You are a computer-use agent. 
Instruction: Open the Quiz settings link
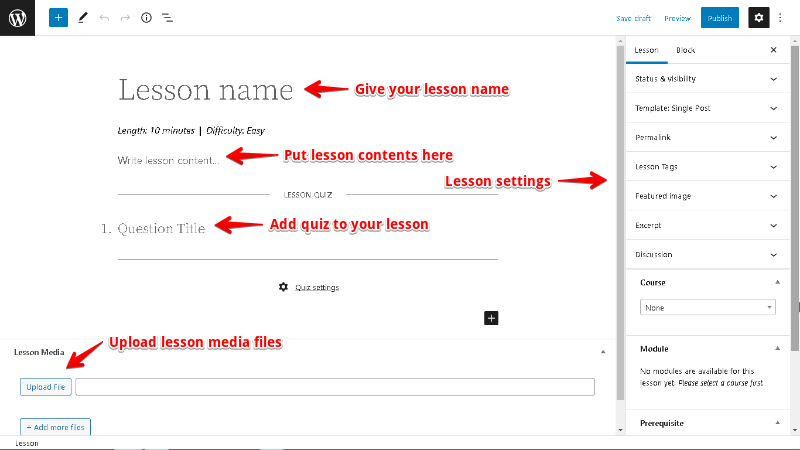pyautogui.click(x=317, y=288)
